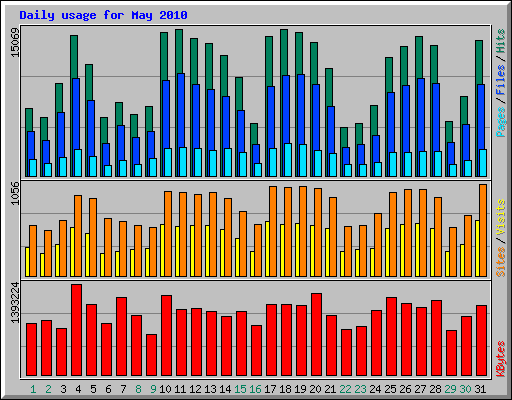Viewport: 512px width, 400px height.
Task: Select day 26 on the x-axis
Action: pyautogui.click(x=405, y=389)
